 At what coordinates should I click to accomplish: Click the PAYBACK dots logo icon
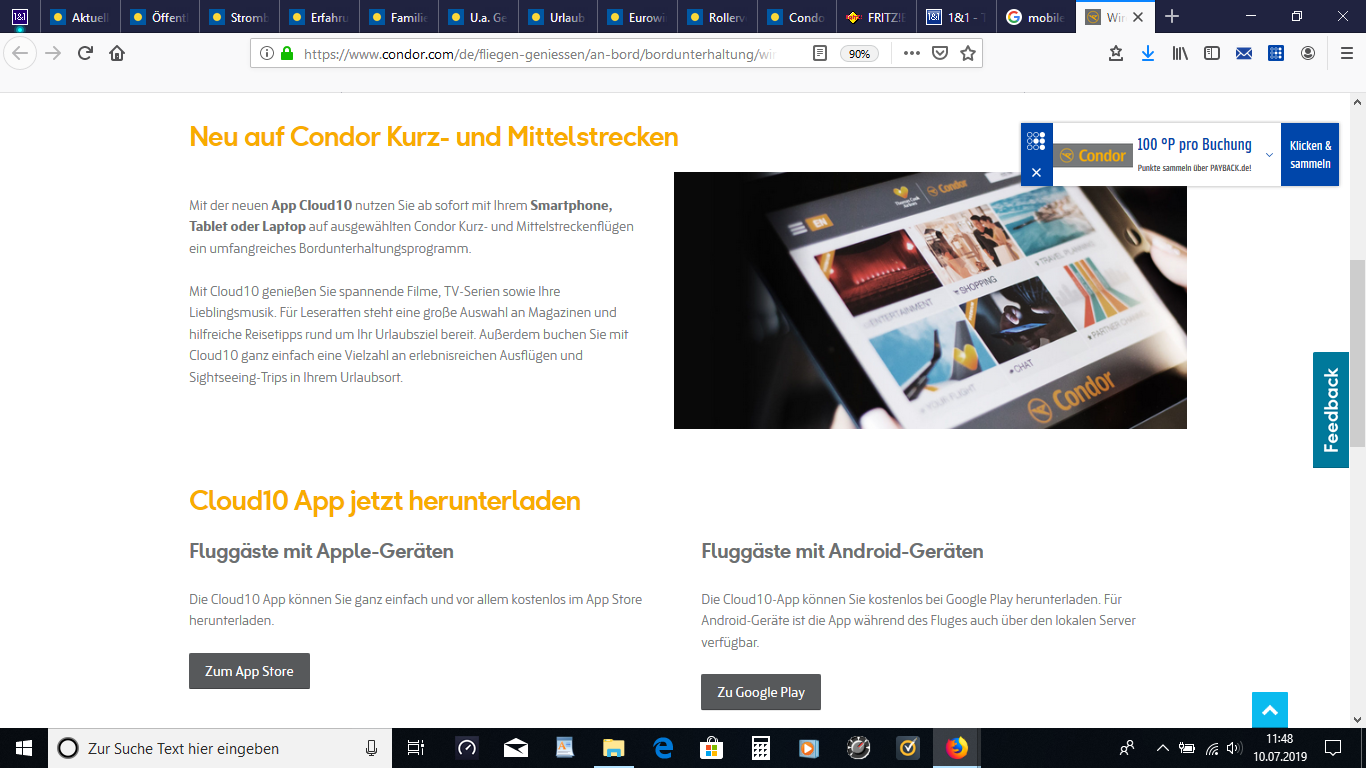1036,141
